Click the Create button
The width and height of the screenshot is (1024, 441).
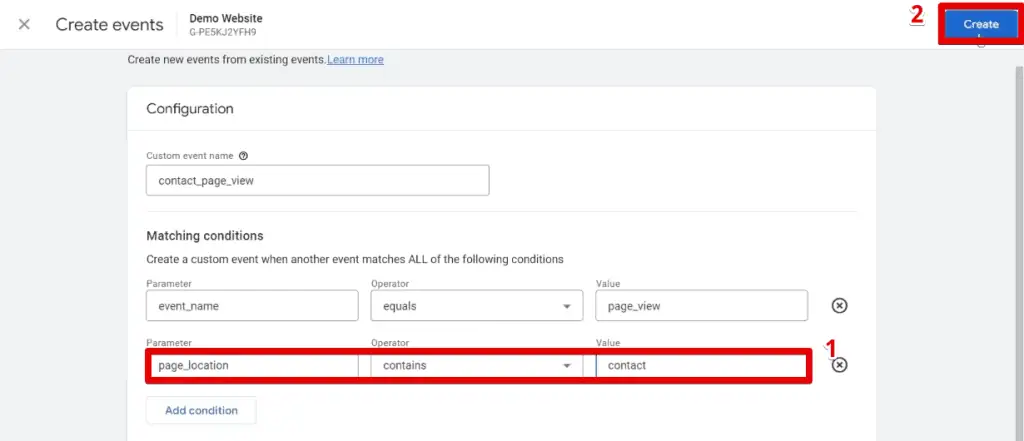pyautogui.click(x=980, y=24)
